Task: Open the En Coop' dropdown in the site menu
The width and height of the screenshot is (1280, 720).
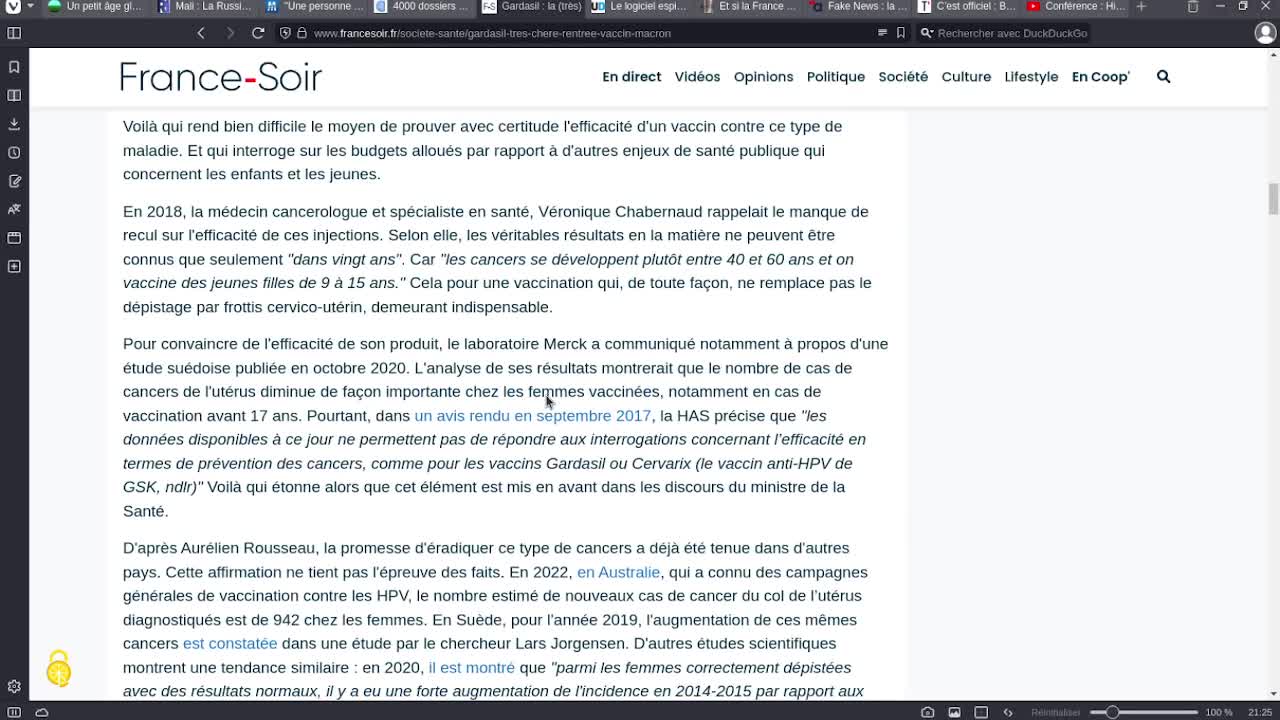Action: [x=1100, y=76]
